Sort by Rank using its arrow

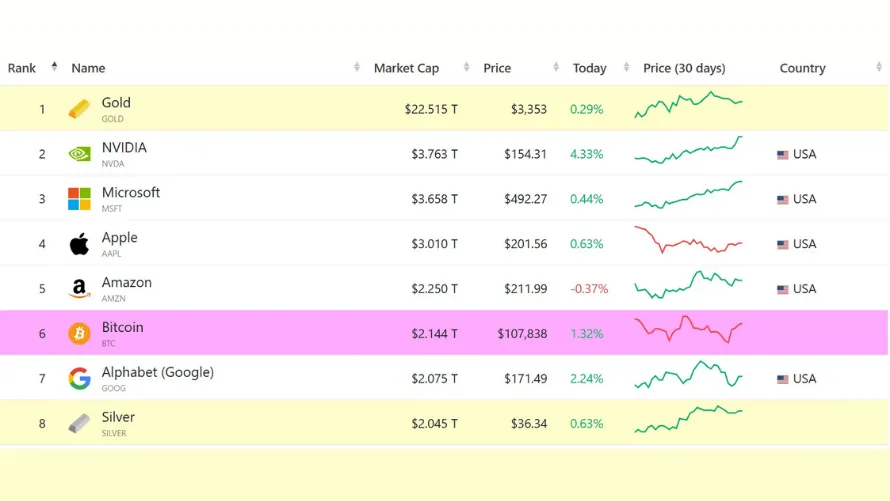(x=54, y=66)
